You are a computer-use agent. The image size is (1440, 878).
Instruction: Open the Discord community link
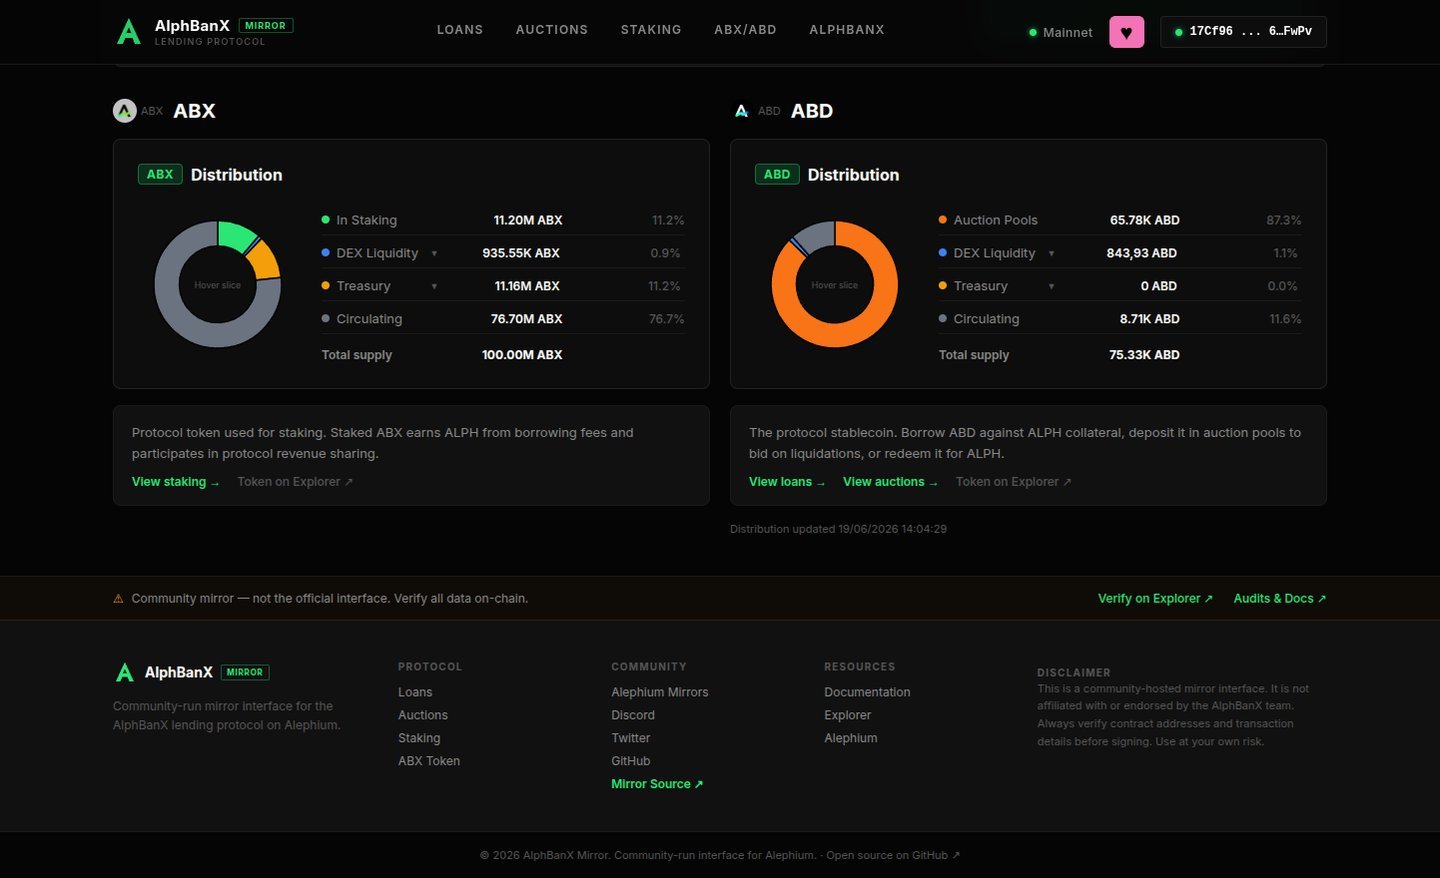pyautogui.click(x=633, y=715)
